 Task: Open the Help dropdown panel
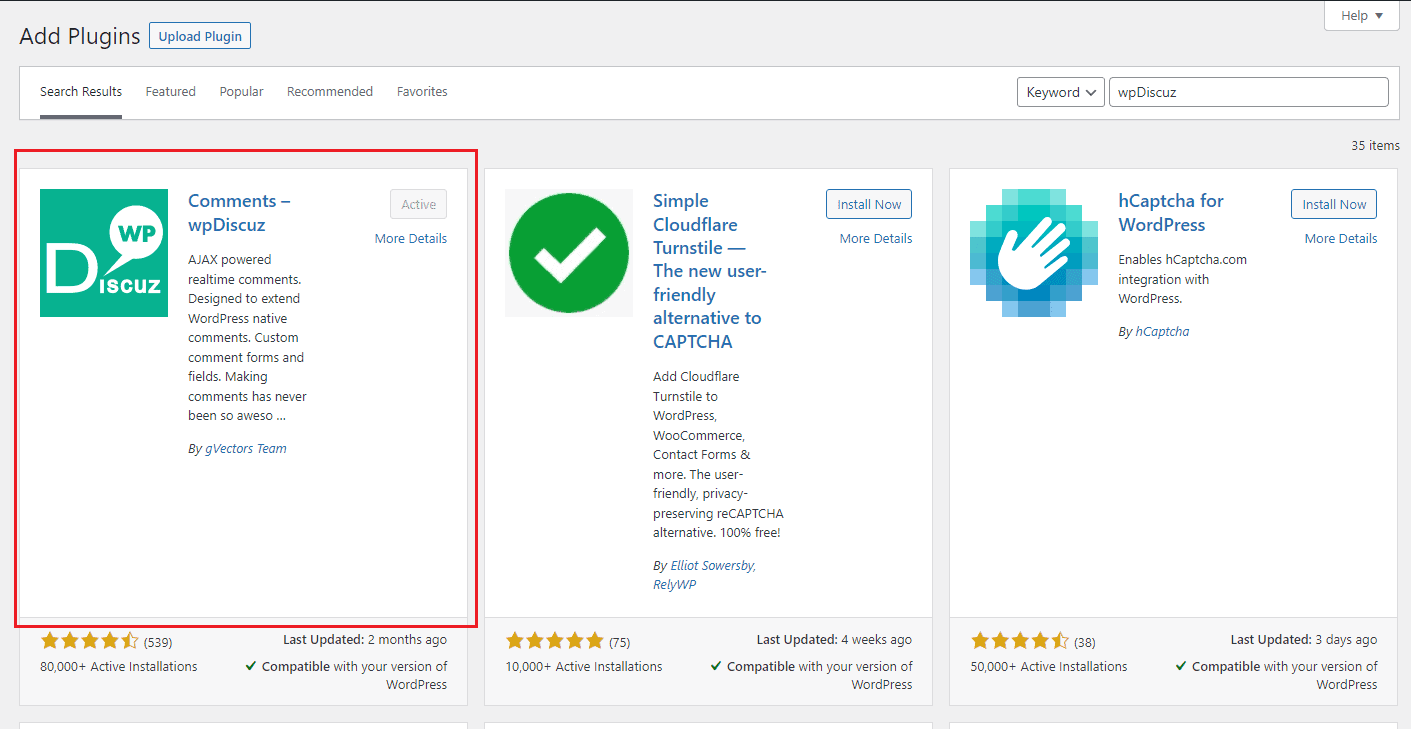tap(1361, 16)
